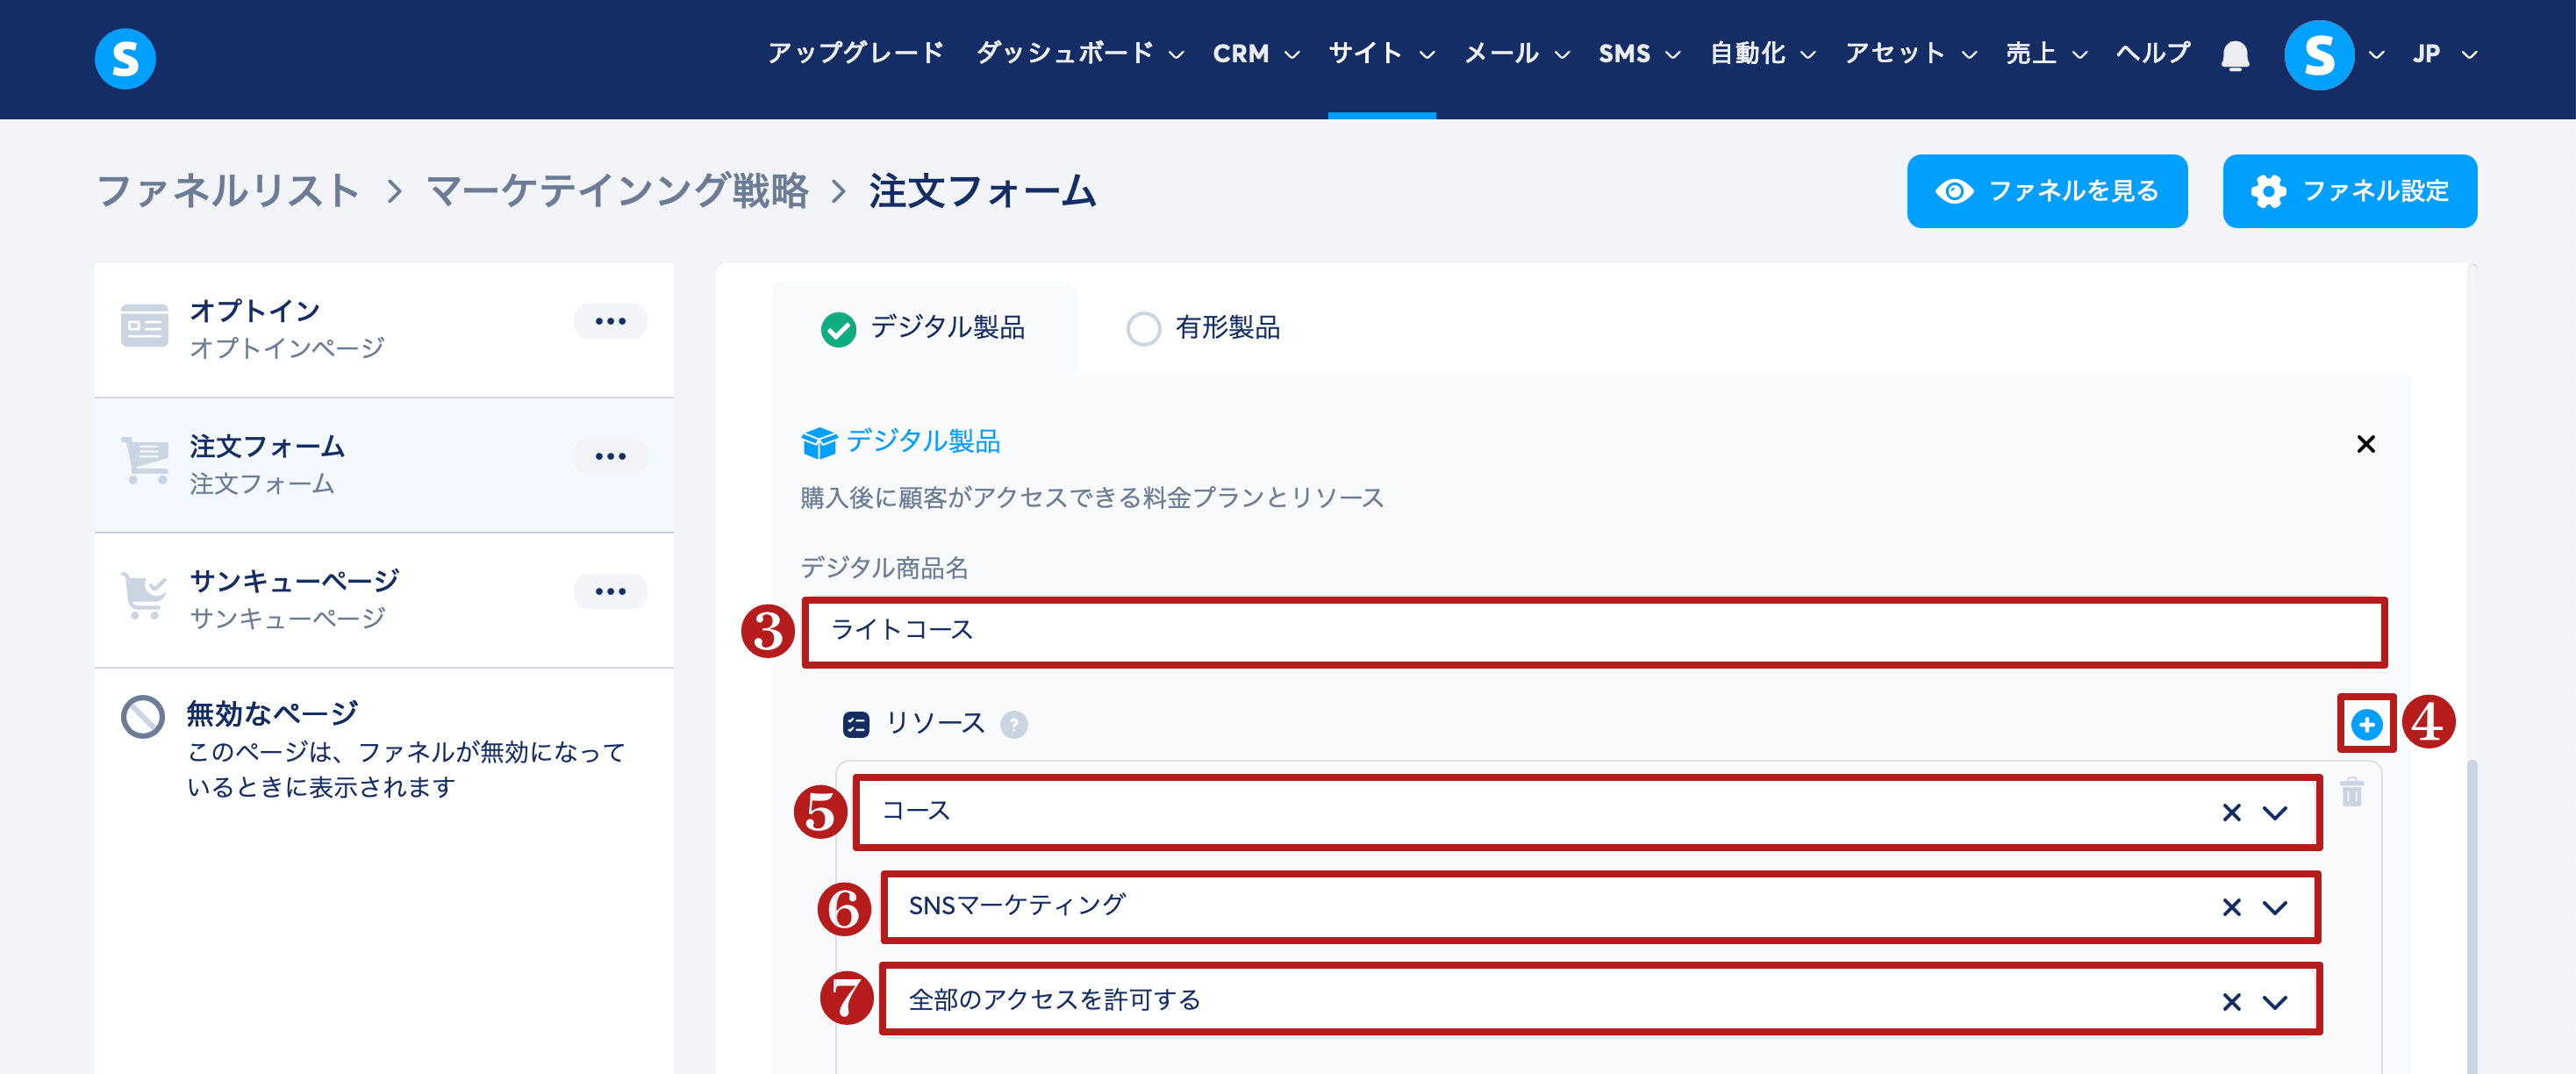Viewport: 2576px width, 1074px height.
Task: Select the 有形製品 radio option
Action: [1143, 329]
